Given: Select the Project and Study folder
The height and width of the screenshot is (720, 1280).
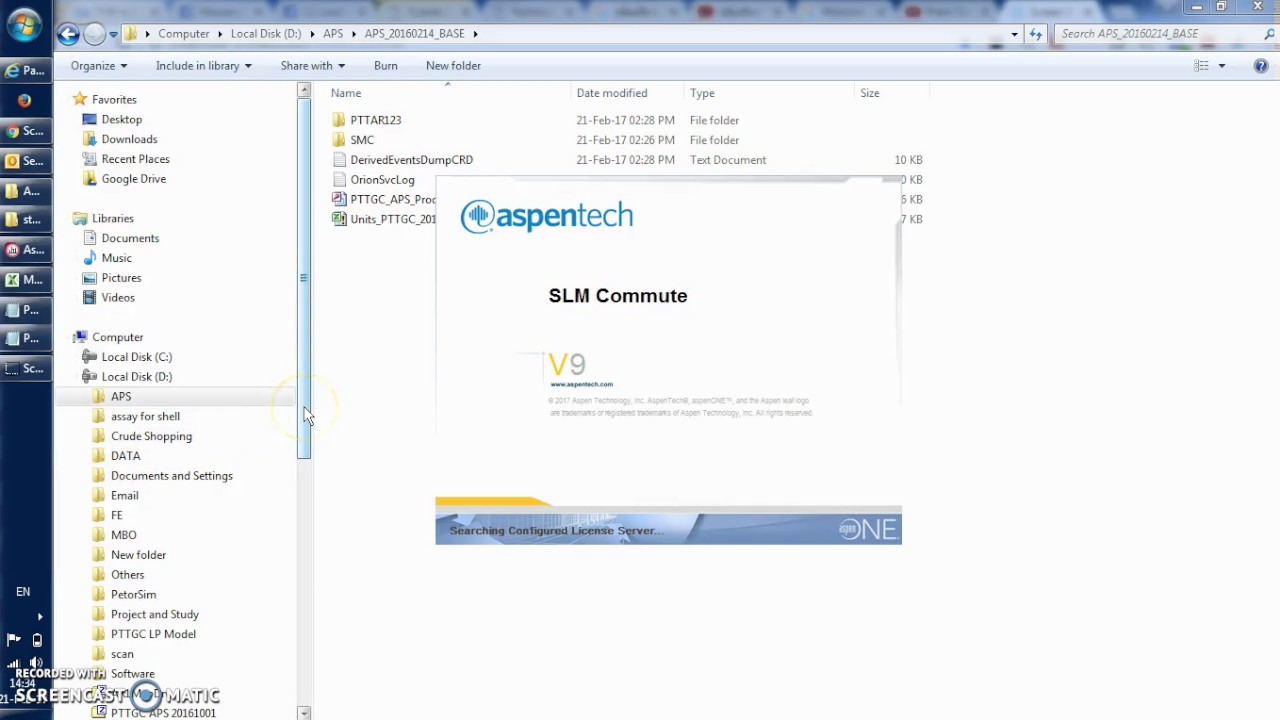Looking at the screenshot, I should (x=154, y=614).
